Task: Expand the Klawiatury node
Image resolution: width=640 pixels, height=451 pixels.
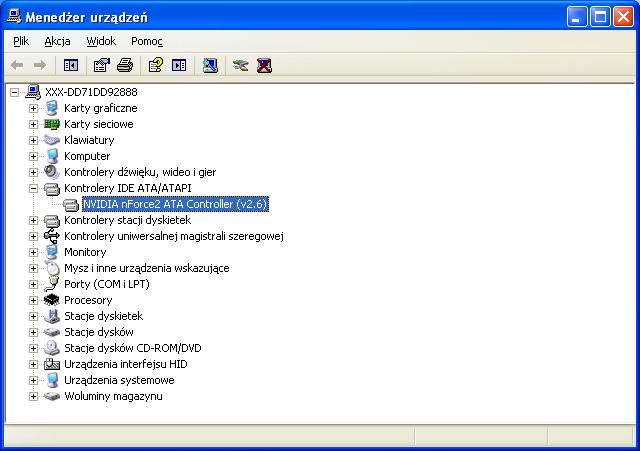Action: [33, 140]
